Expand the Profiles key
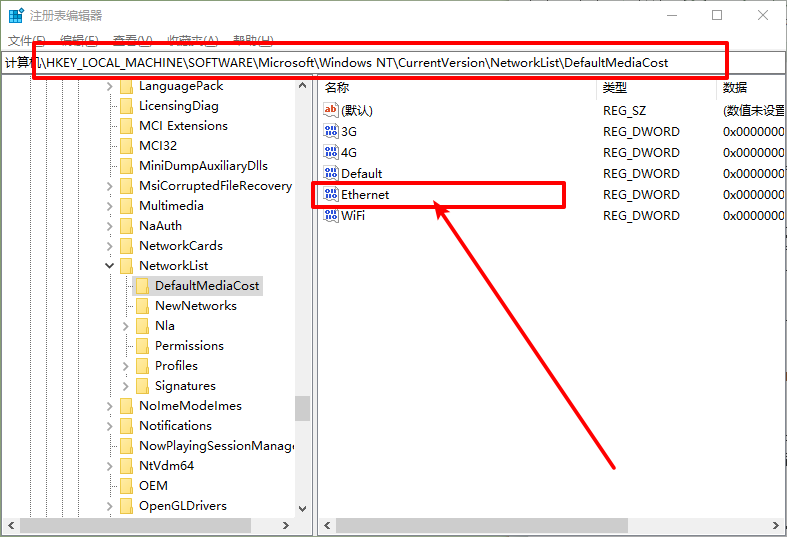This screenshot has width=787, height=537. click(x=126, y=366)
